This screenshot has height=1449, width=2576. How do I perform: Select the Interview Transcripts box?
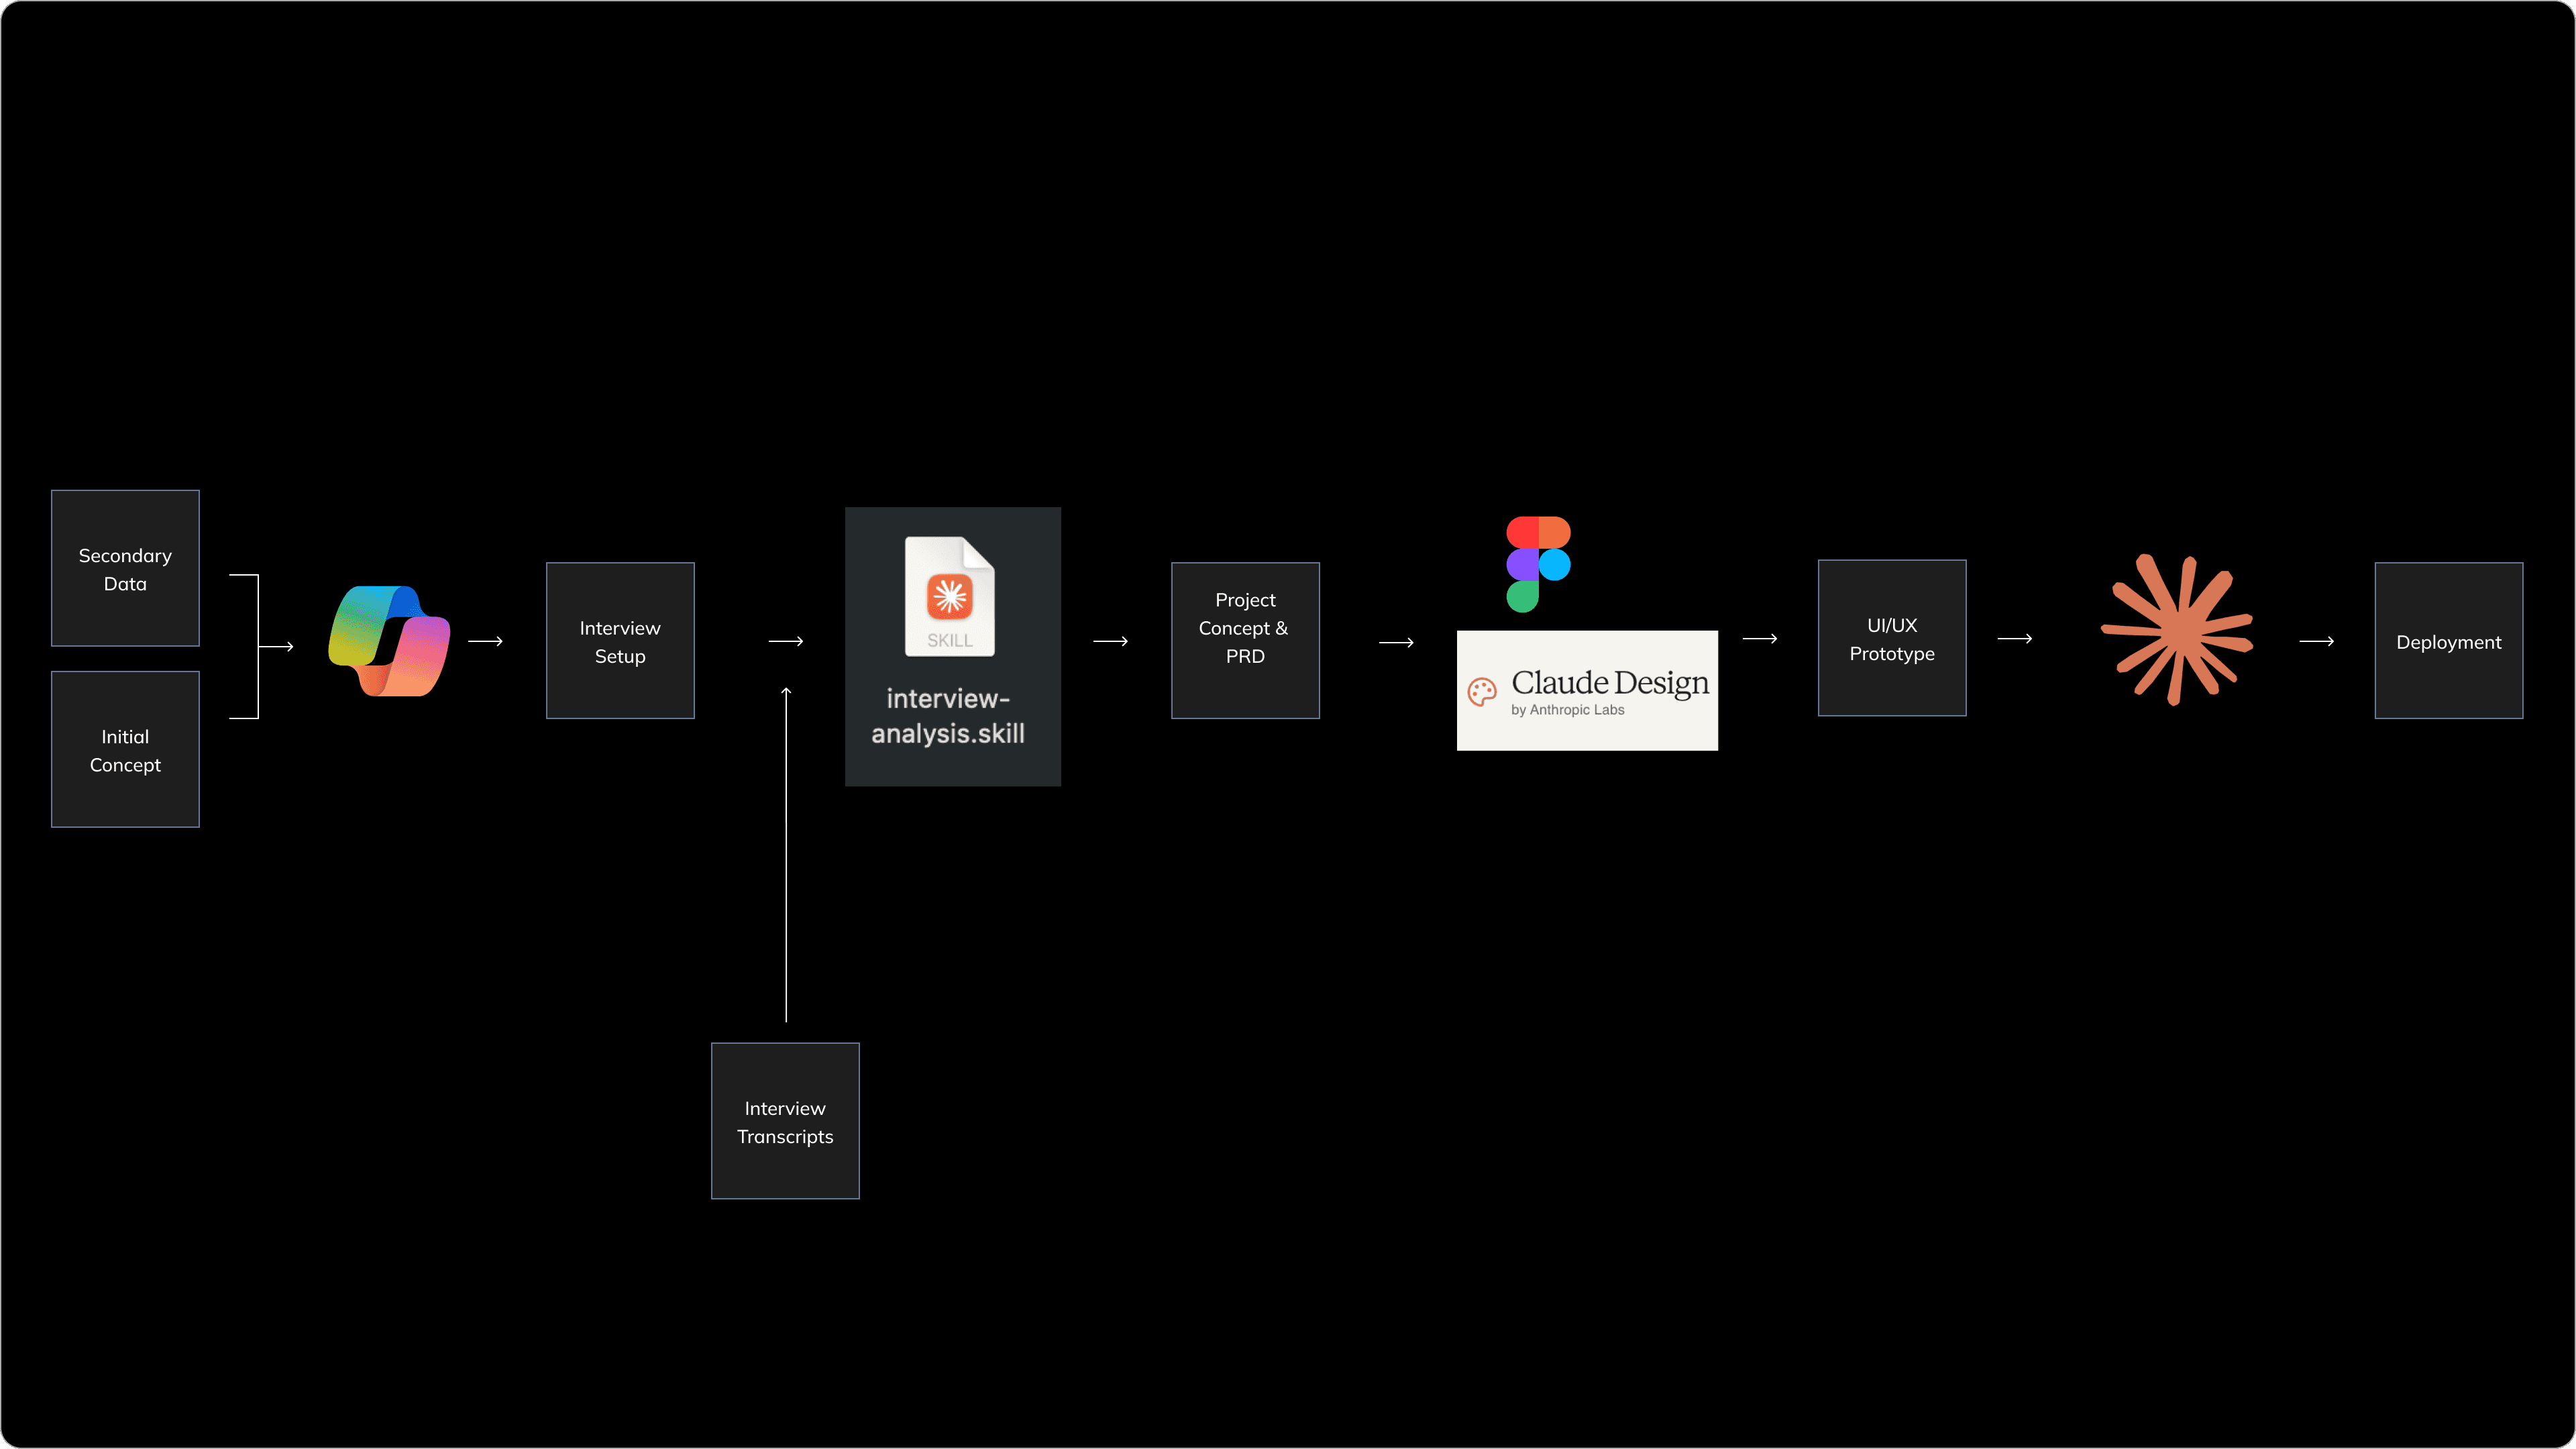[785, 1121]
